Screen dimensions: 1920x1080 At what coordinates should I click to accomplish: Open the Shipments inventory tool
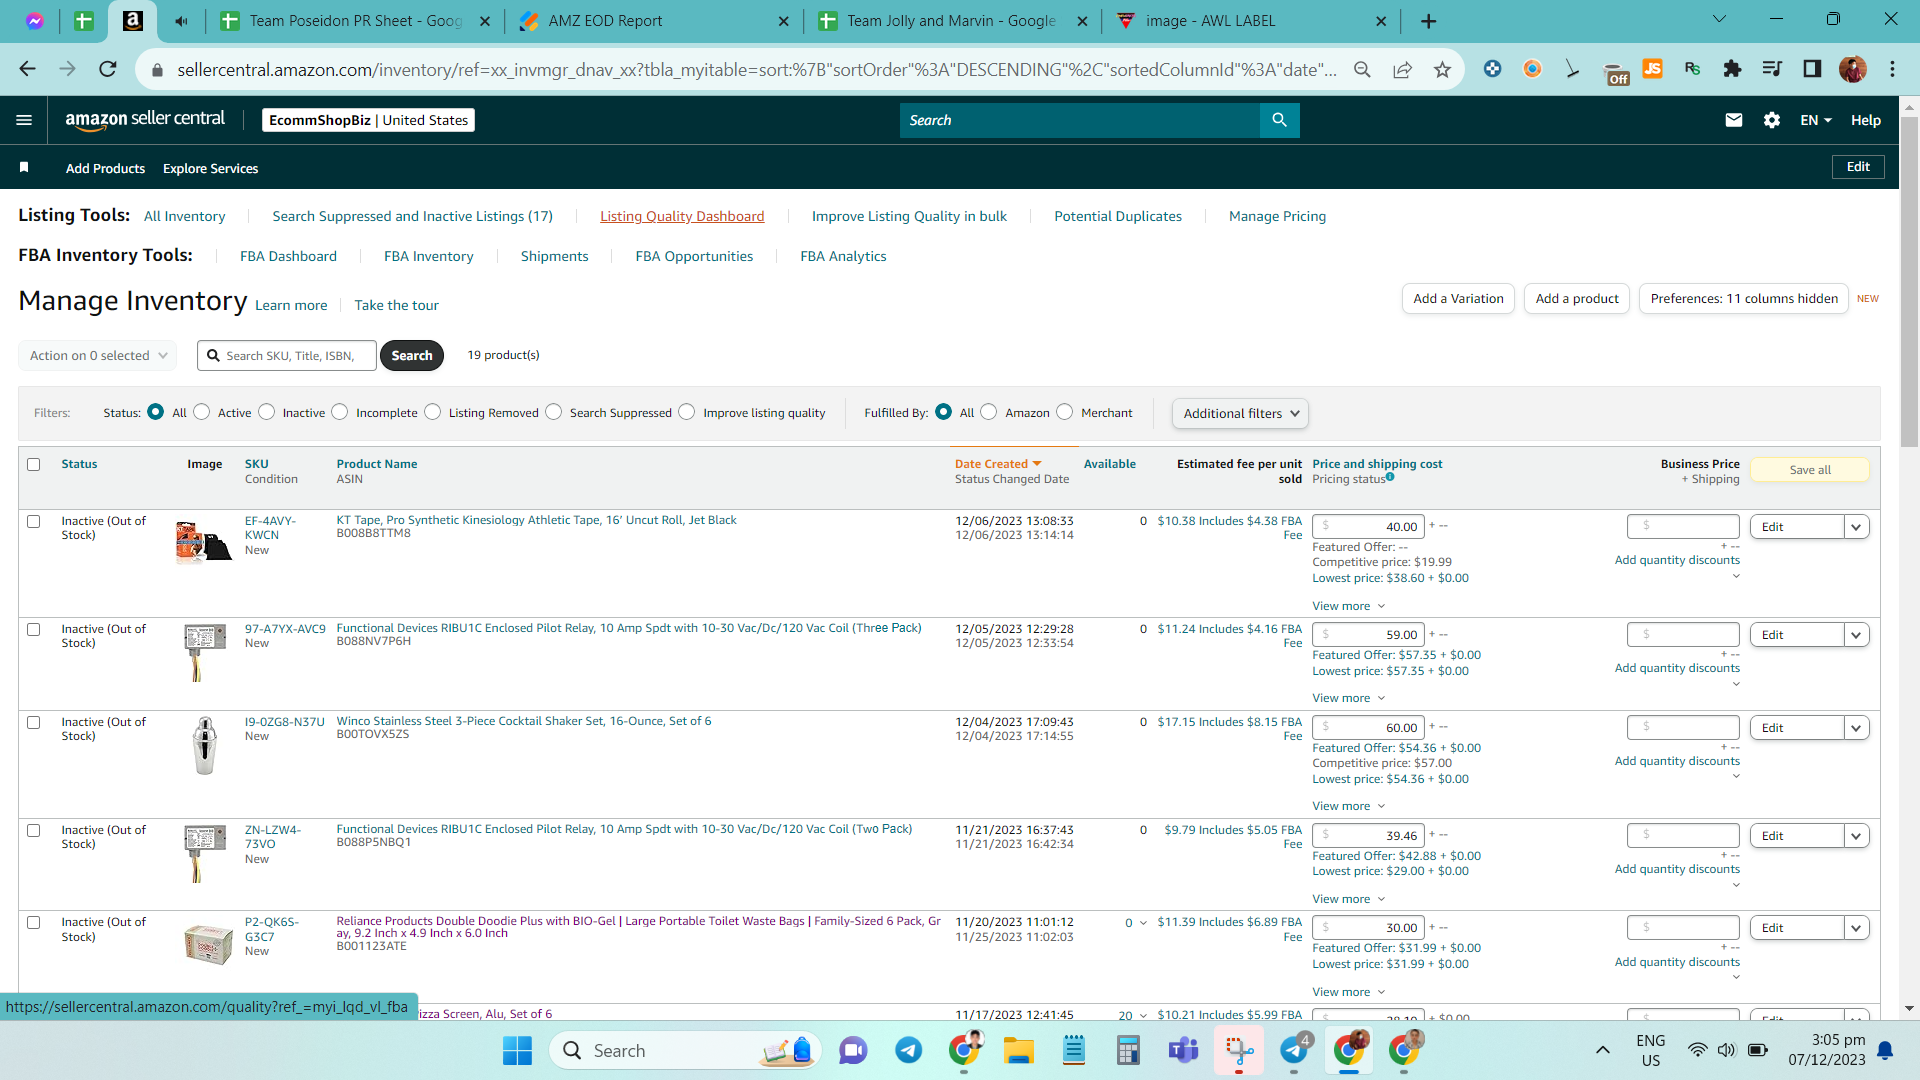[x=554, y=256]
